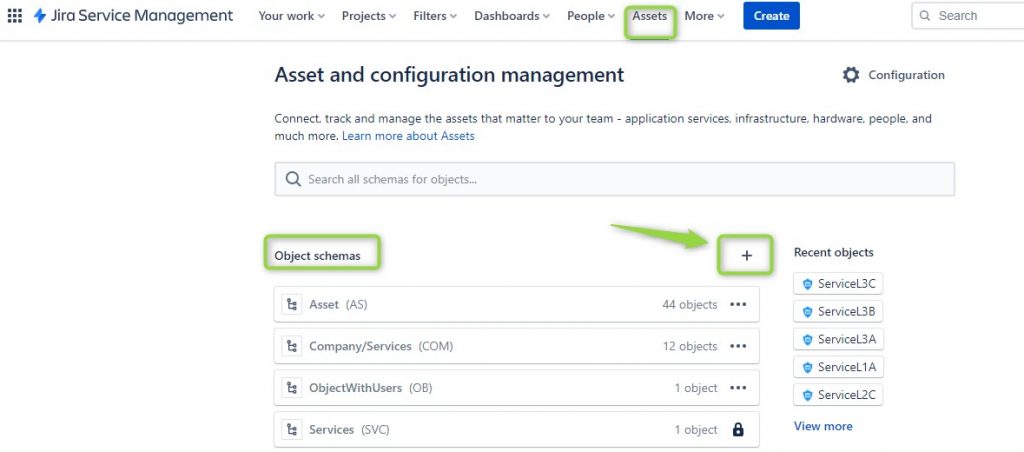Screen dimensions: 1024x452
Task: Expand the Projects dropdown
Action: [x=369, y=16]
